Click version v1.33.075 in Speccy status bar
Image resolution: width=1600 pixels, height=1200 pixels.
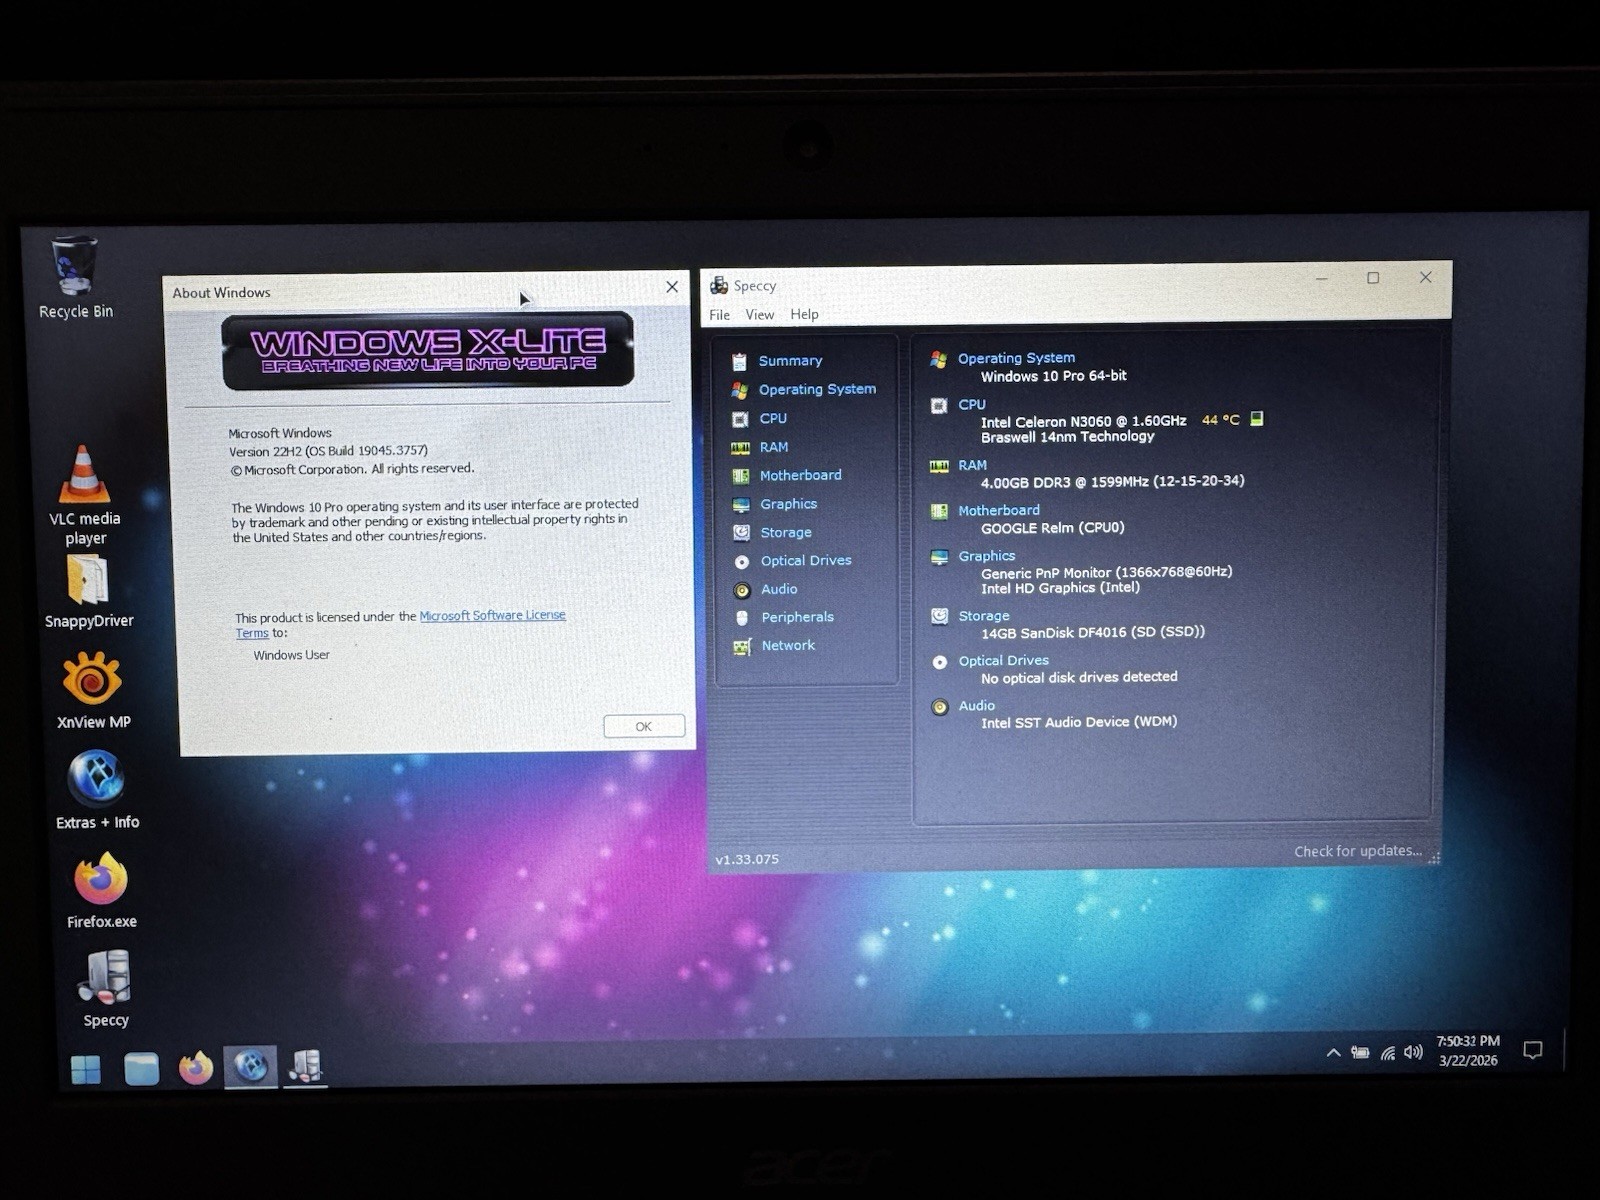tap(746, 859)
